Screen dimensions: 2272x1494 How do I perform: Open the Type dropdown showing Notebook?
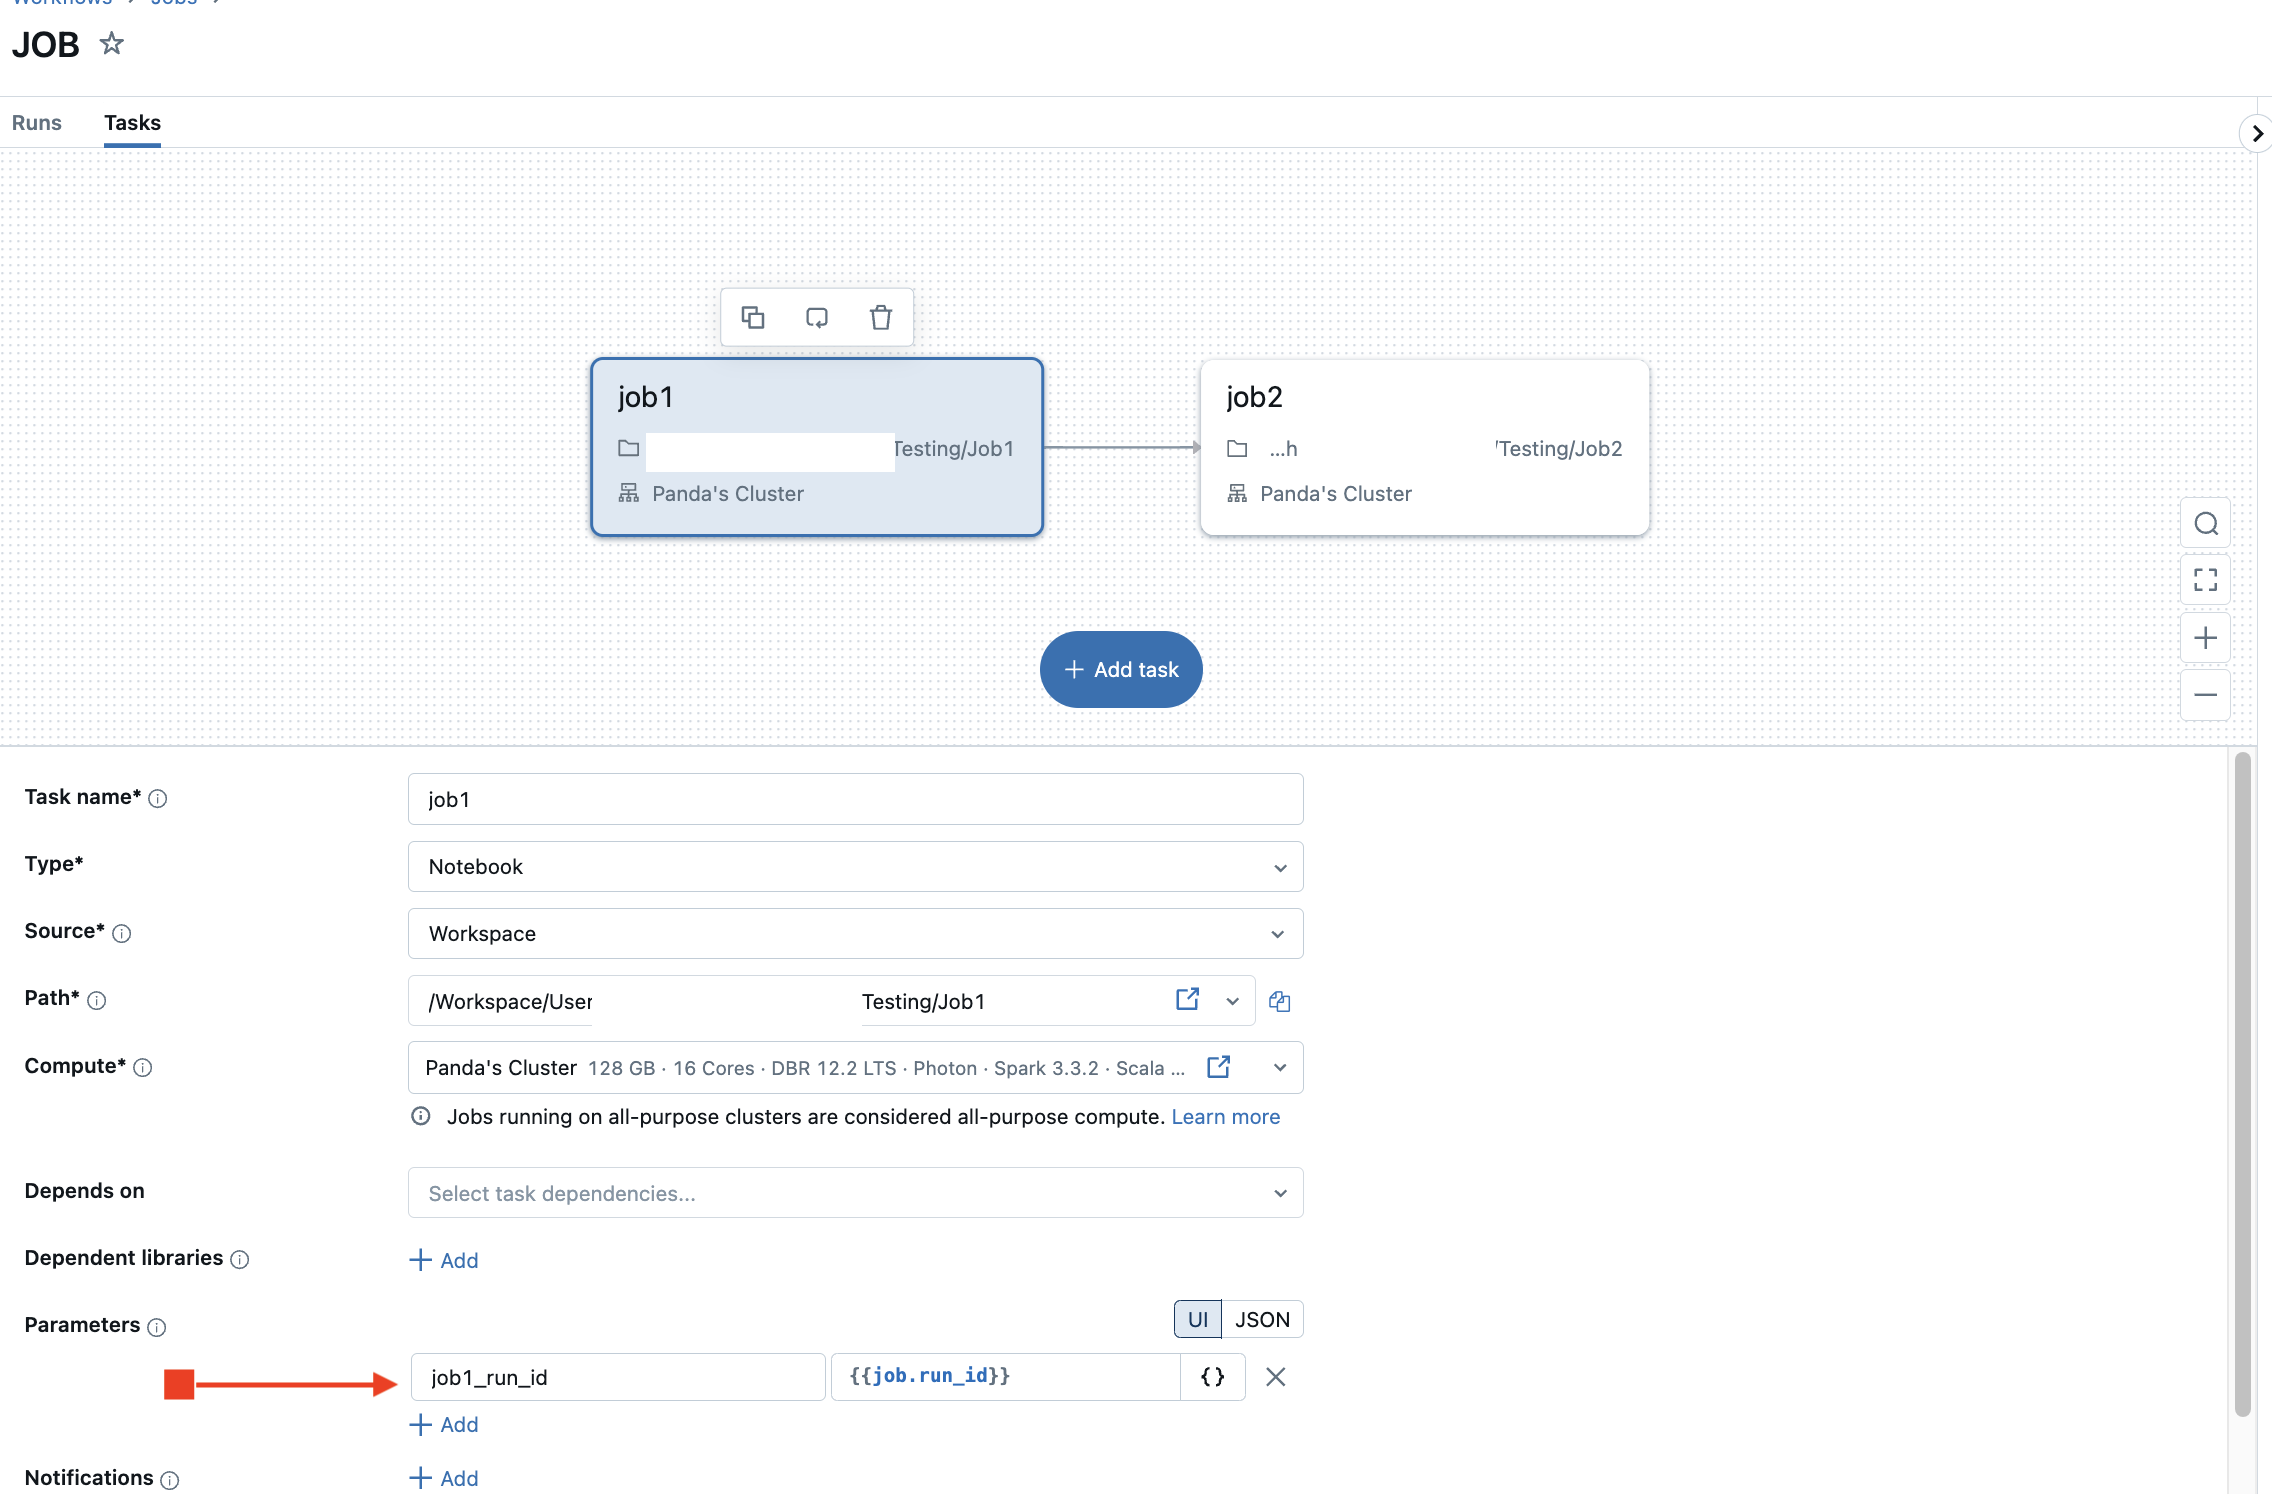(1279, 867)
